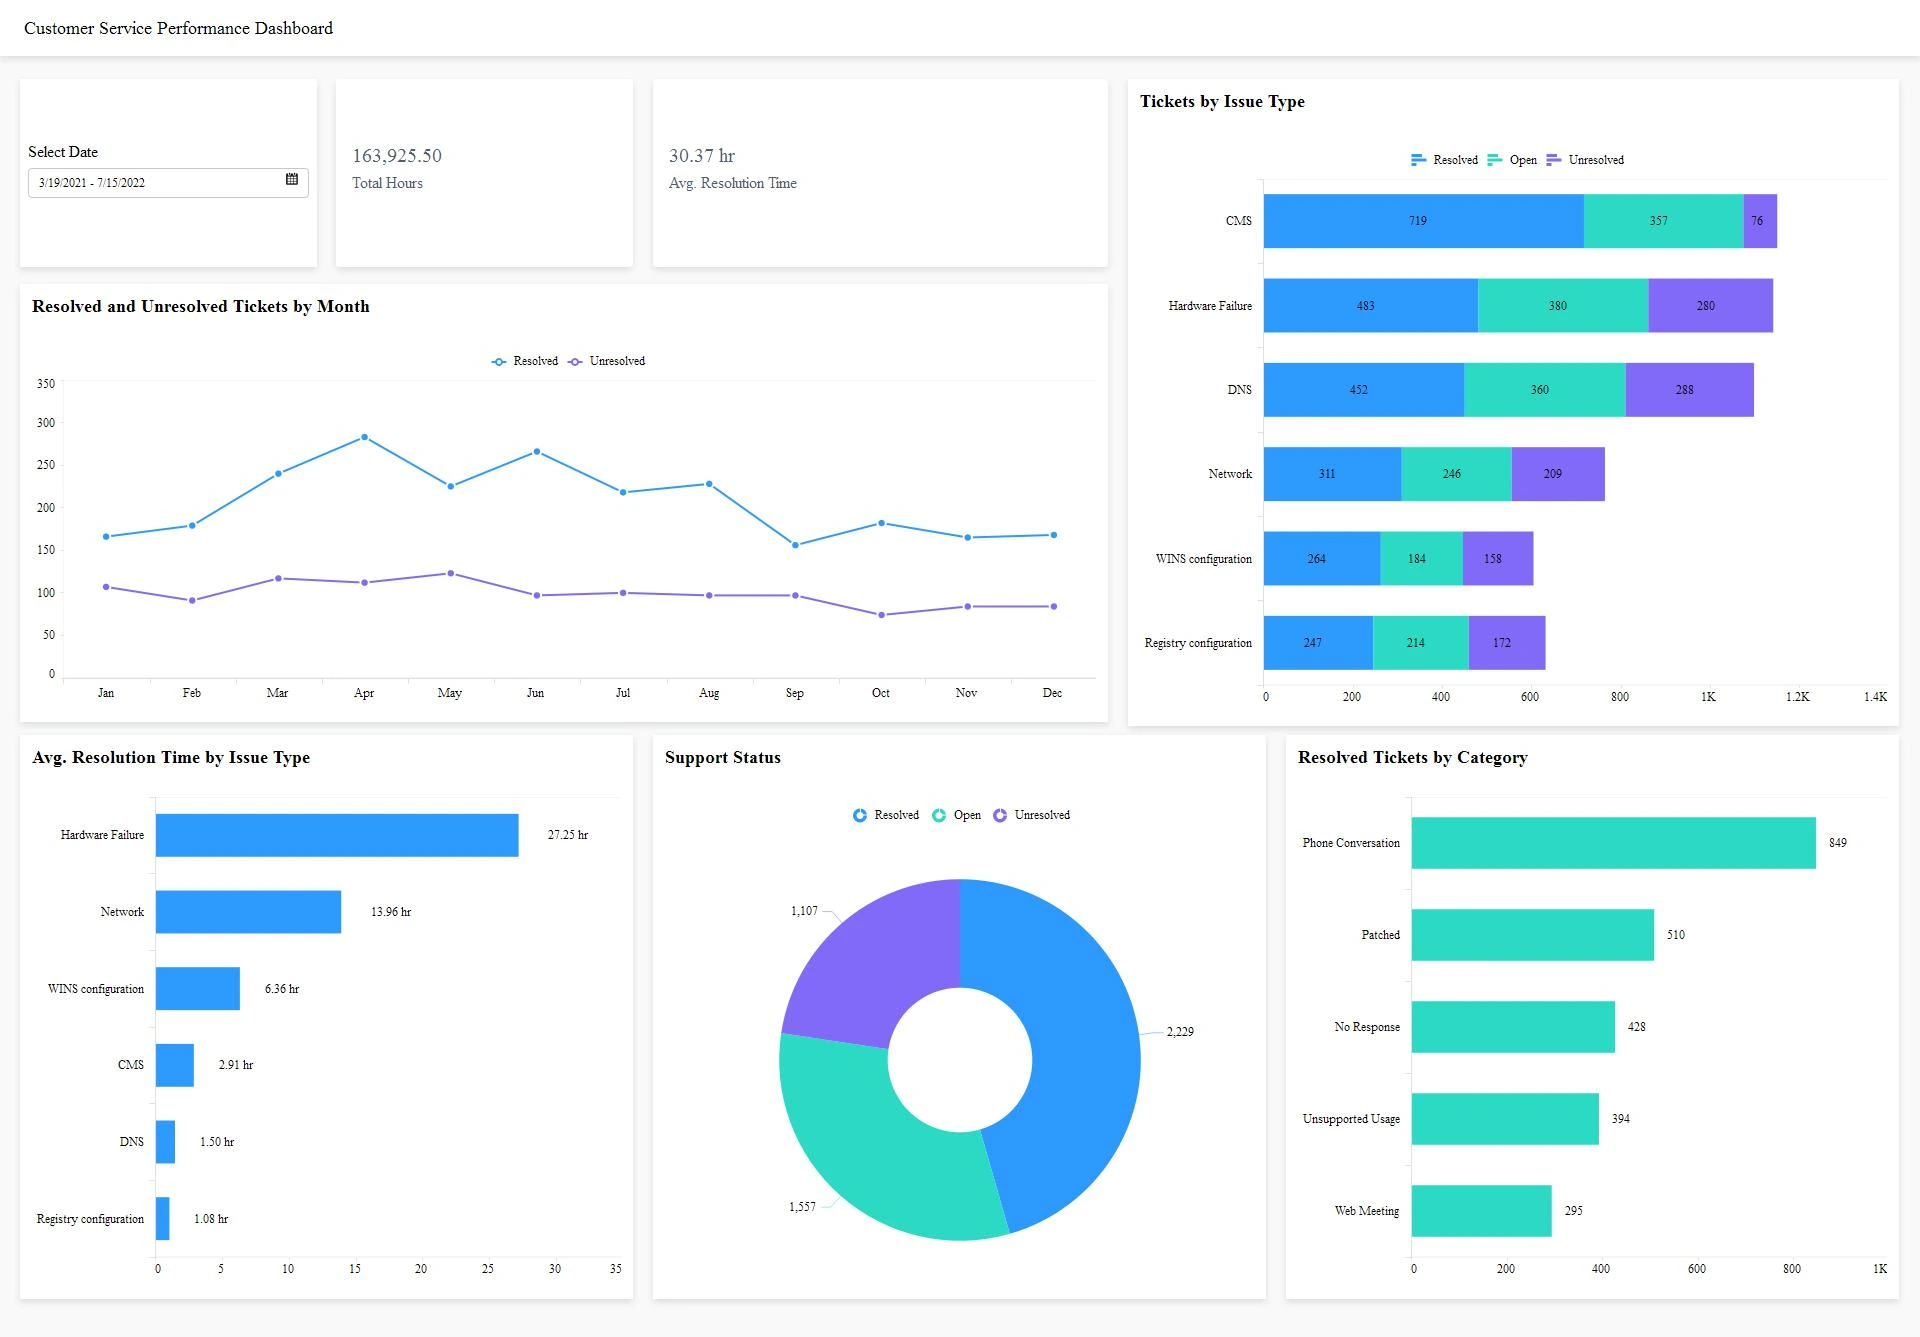Screen dimensions: 1920x1337
Task: Click the Resolved Tickets by Category heading
Action: pos(1412,757)
